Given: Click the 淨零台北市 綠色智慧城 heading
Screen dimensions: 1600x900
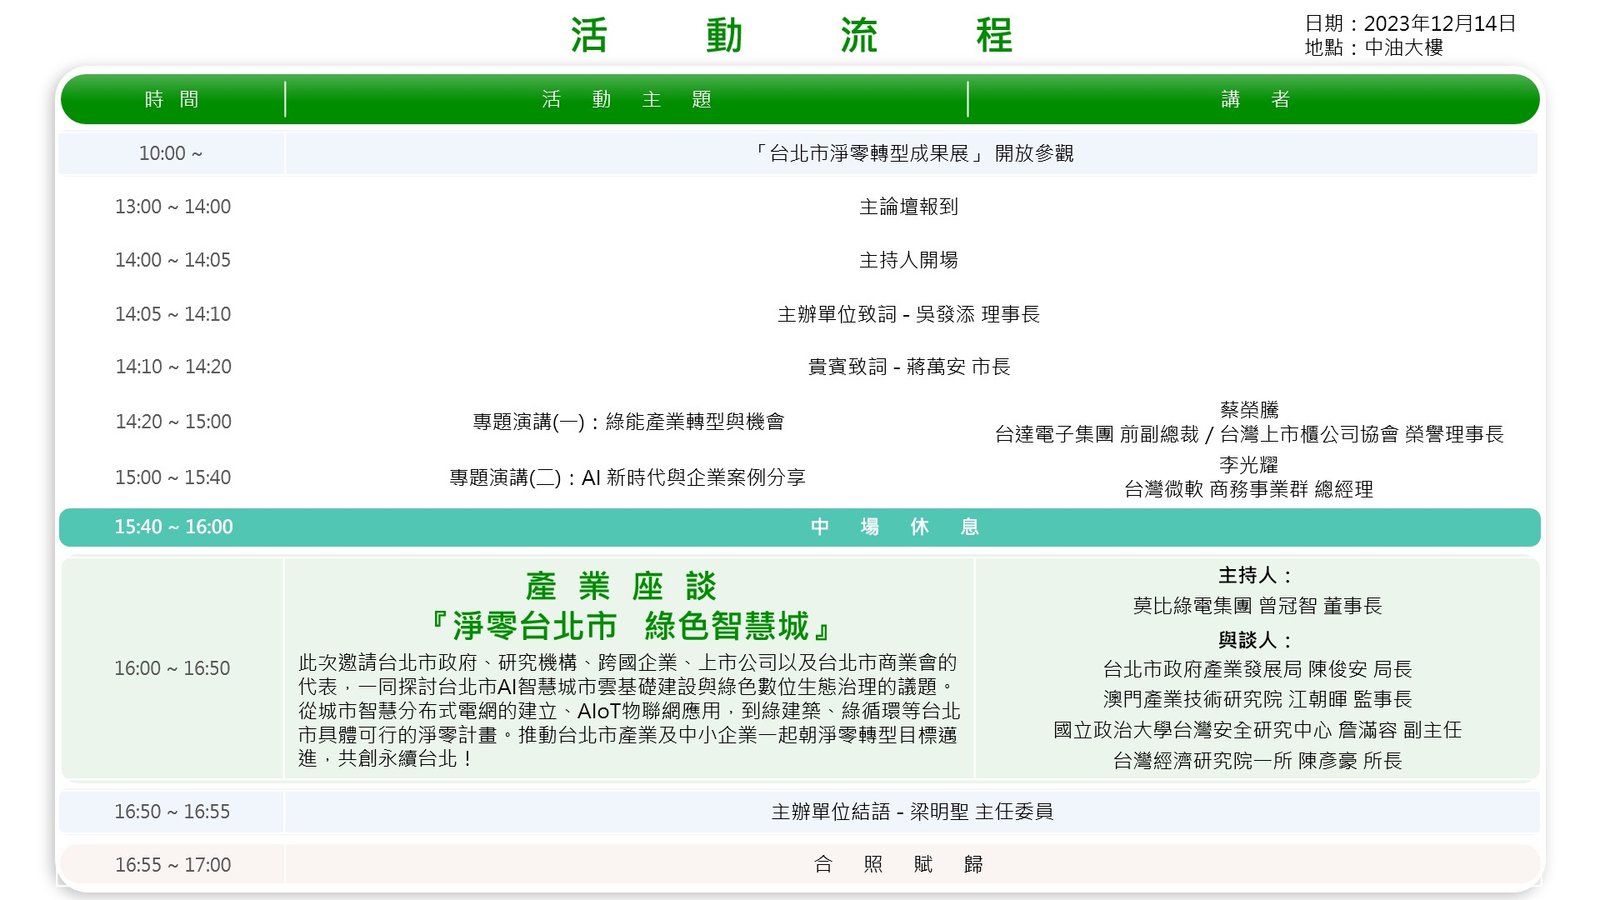Looking at the screenshot, I should pos(629,626).
